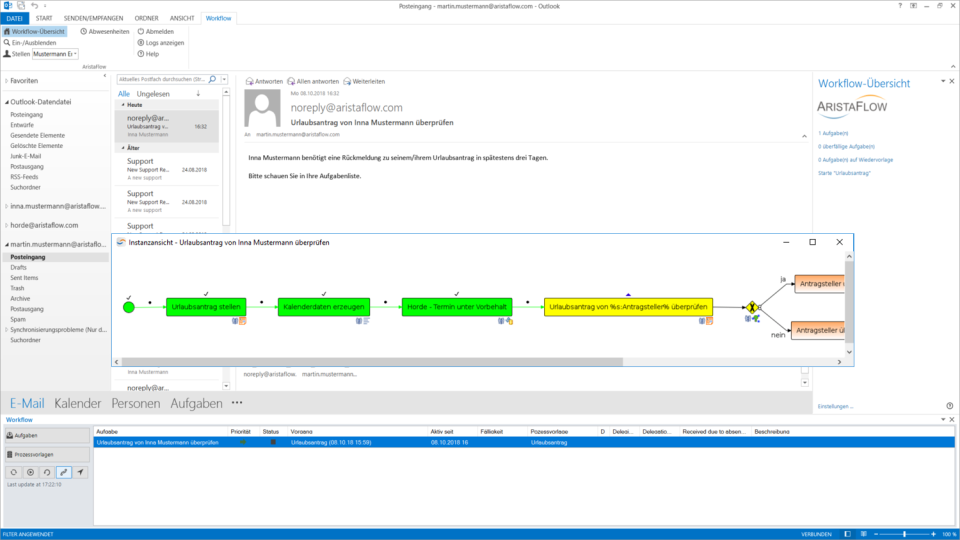Select the Workflow ribbon tab
The height and width of the screenshot is (540, 960).
pos(219,18)
